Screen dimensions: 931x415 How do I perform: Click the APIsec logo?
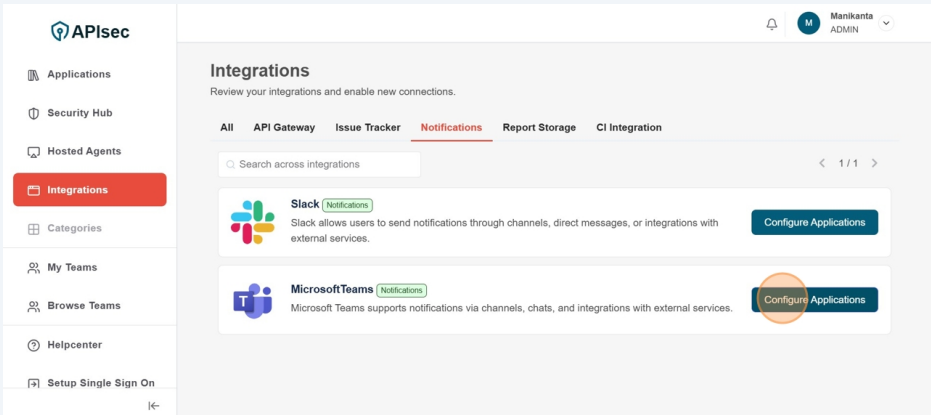[x=90, y=32]
